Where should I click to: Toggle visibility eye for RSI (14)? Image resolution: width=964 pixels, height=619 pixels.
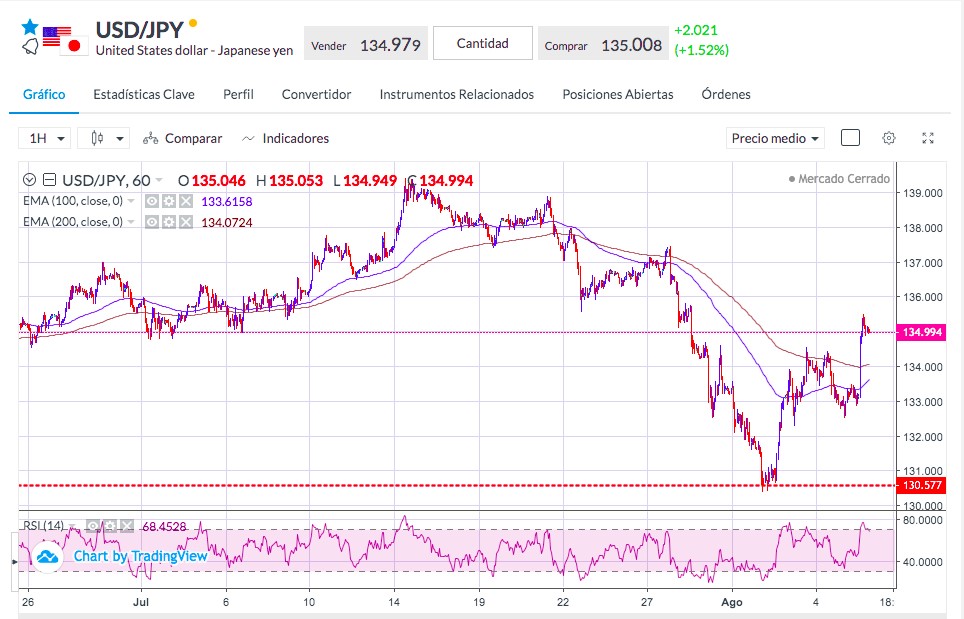[x=93, y=526]
